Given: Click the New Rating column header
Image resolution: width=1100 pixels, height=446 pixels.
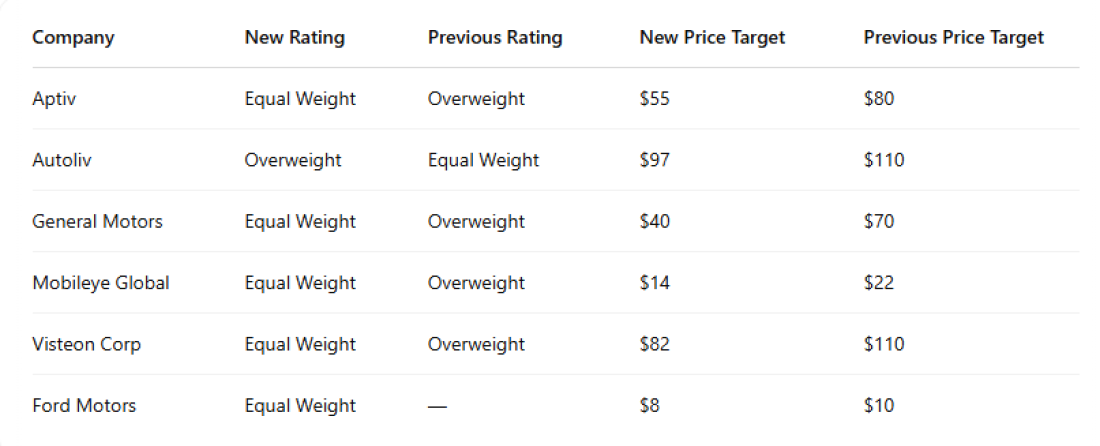Looking at the screenshot, I should [294, 38].
